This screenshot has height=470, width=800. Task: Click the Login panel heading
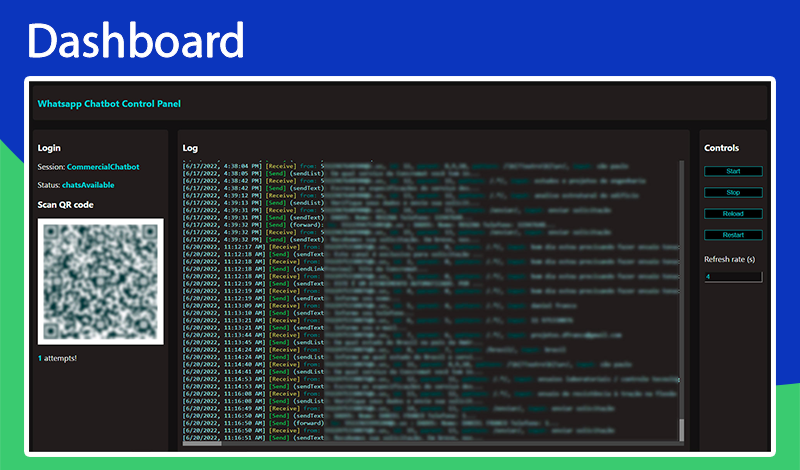pyautogui.click(x=49, y=148)
